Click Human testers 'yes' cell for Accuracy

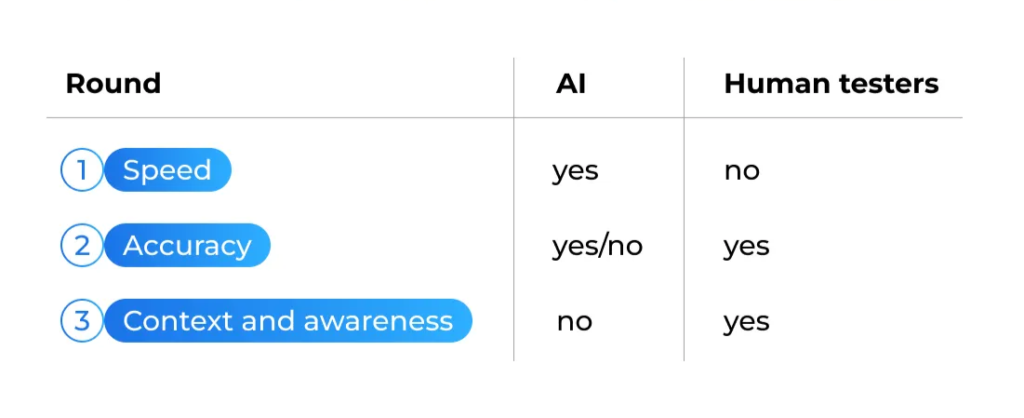coord(746,246)
